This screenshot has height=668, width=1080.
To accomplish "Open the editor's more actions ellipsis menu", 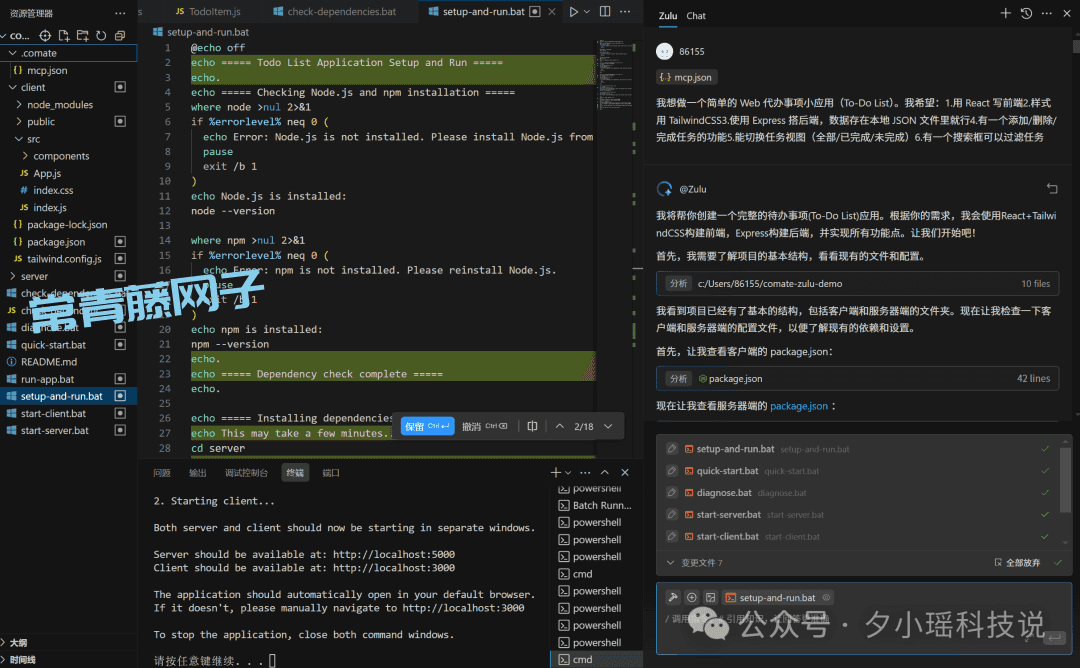I will [625, 12].
